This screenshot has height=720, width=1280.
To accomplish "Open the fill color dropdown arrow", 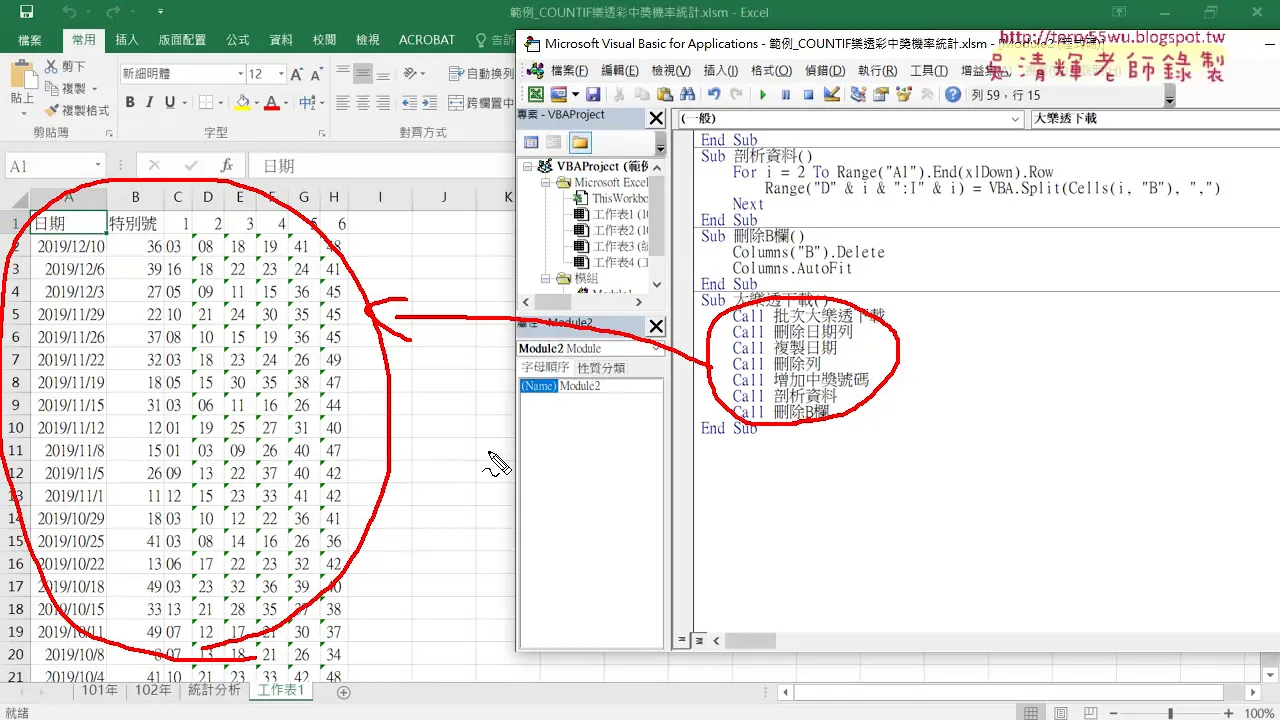I will point(255,102).
